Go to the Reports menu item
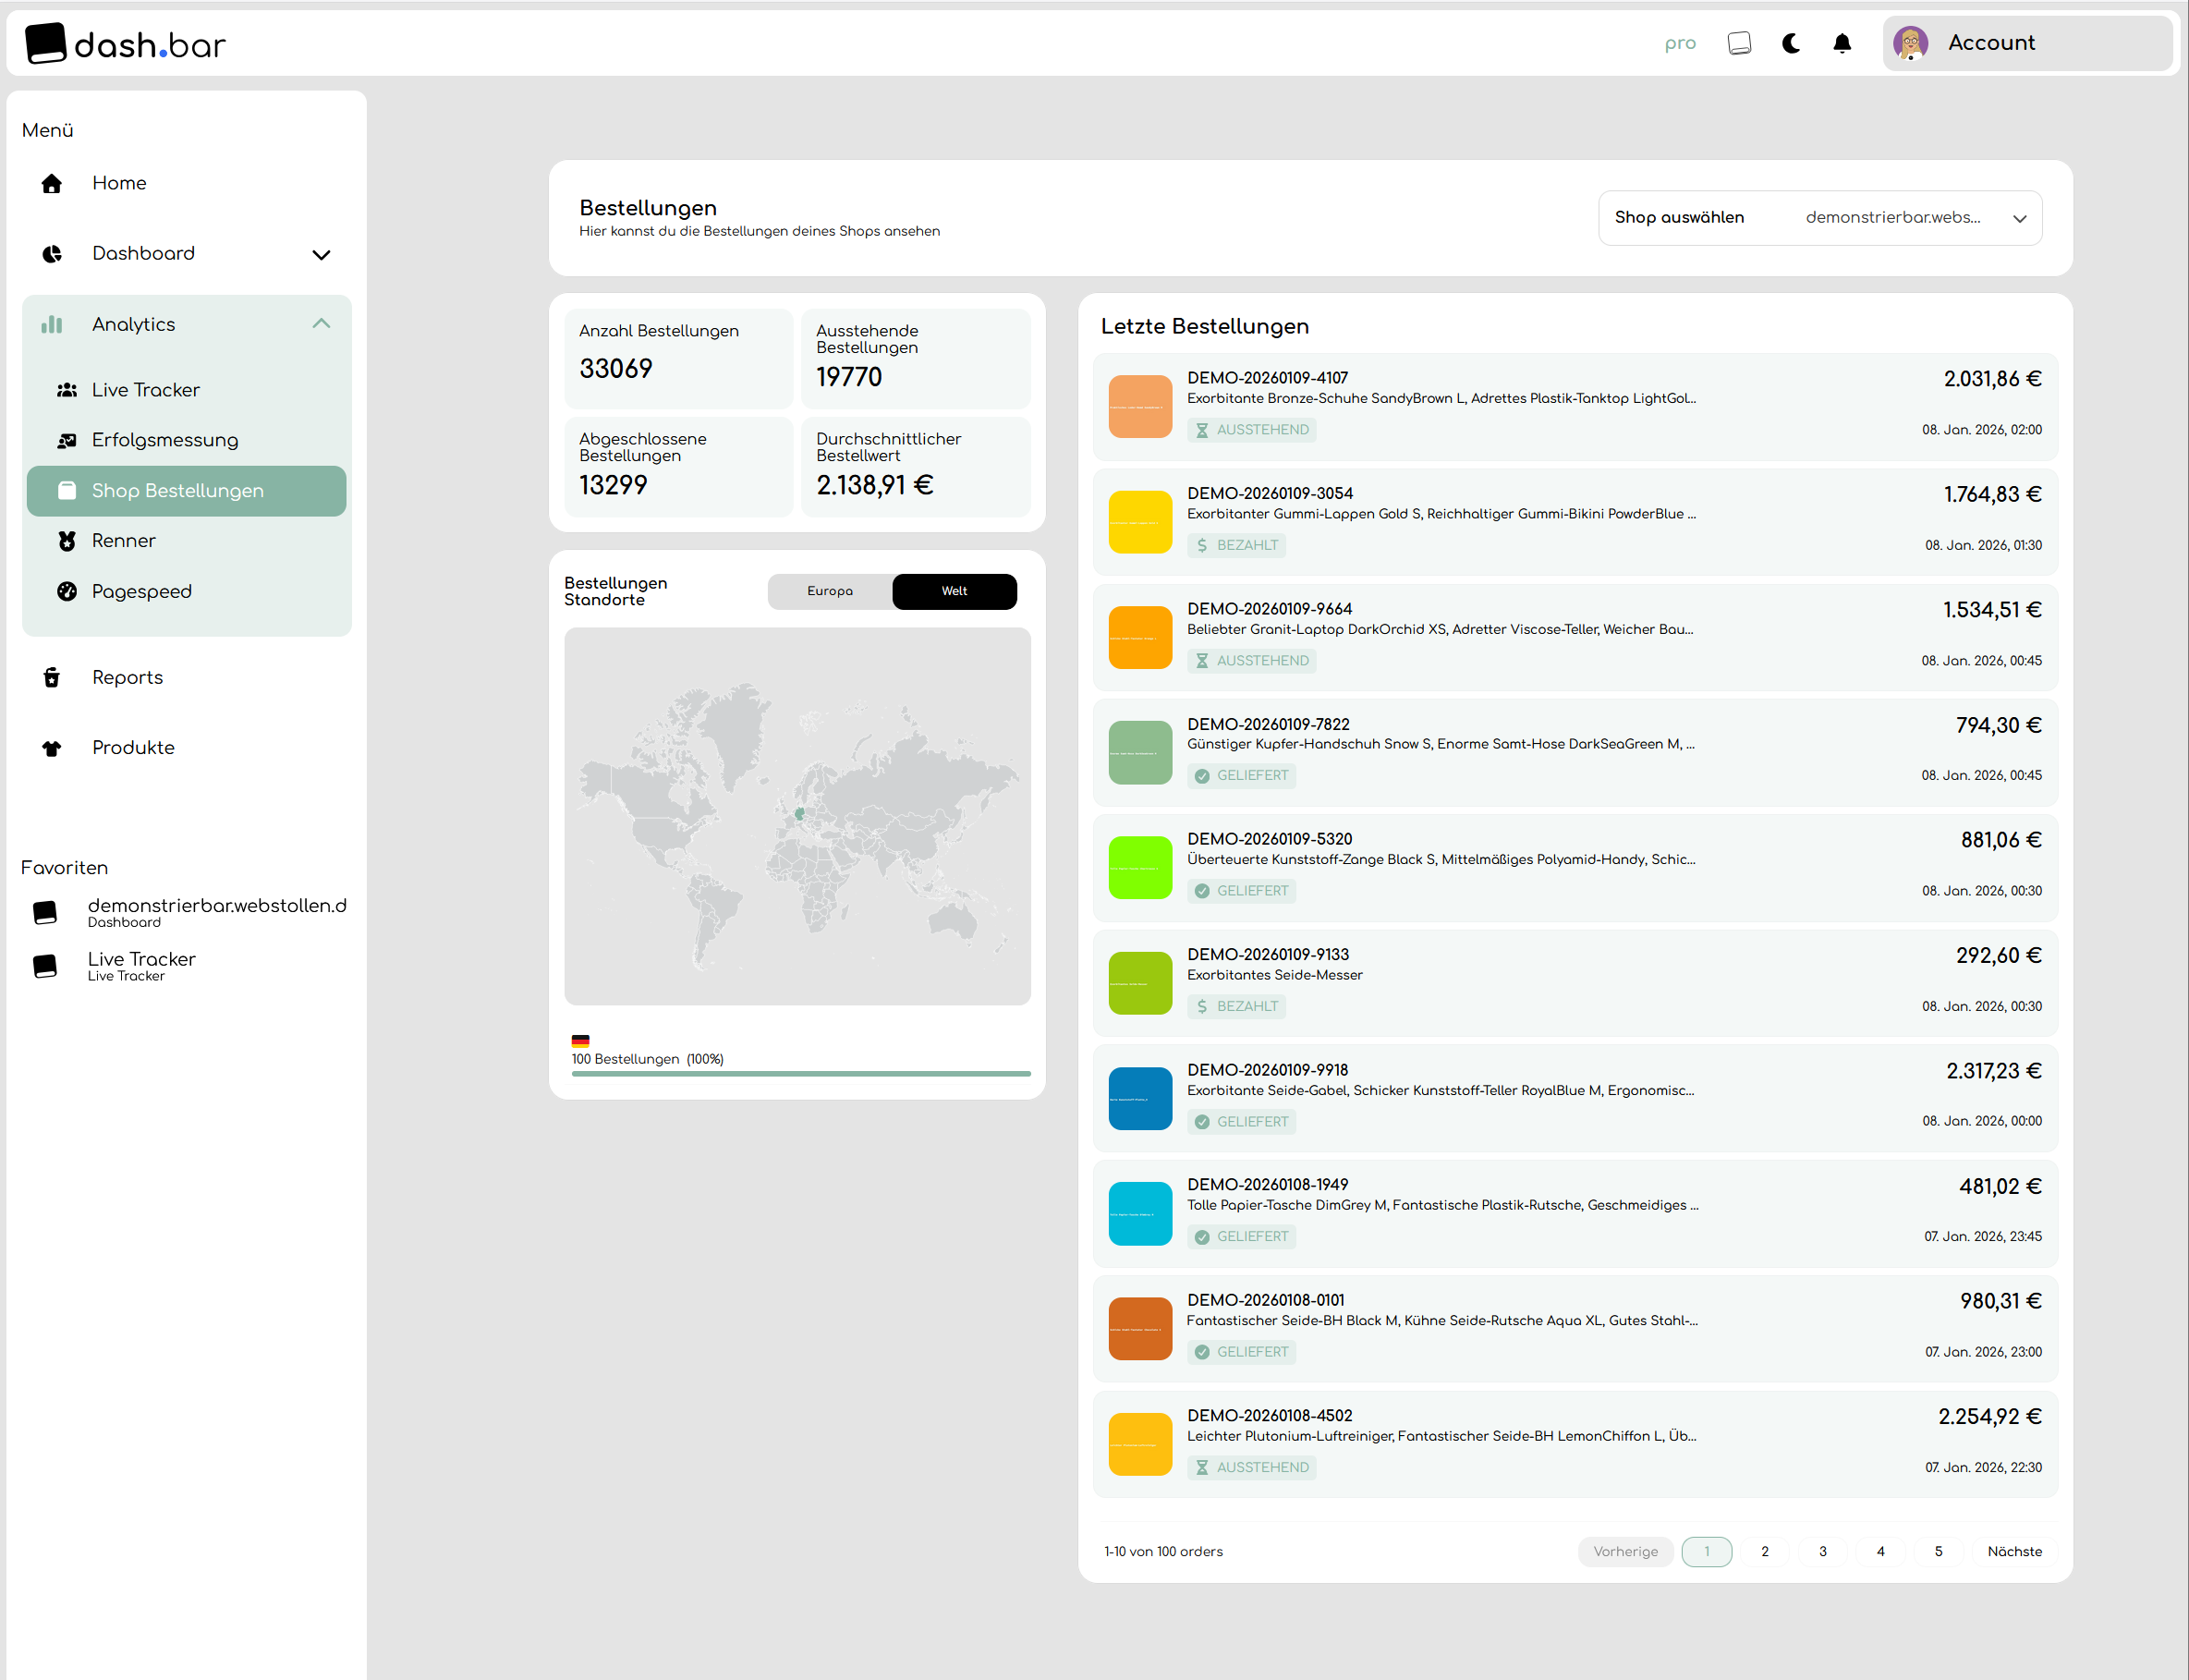This screenshot has width=2189, height=1680. click(x=127, y=677)
